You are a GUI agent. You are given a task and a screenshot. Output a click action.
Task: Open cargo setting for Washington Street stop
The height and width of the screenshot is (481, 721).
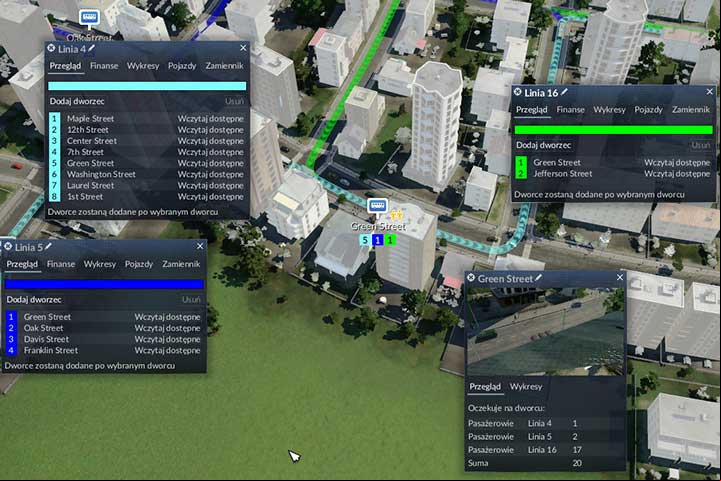click(x=211, y=174)
